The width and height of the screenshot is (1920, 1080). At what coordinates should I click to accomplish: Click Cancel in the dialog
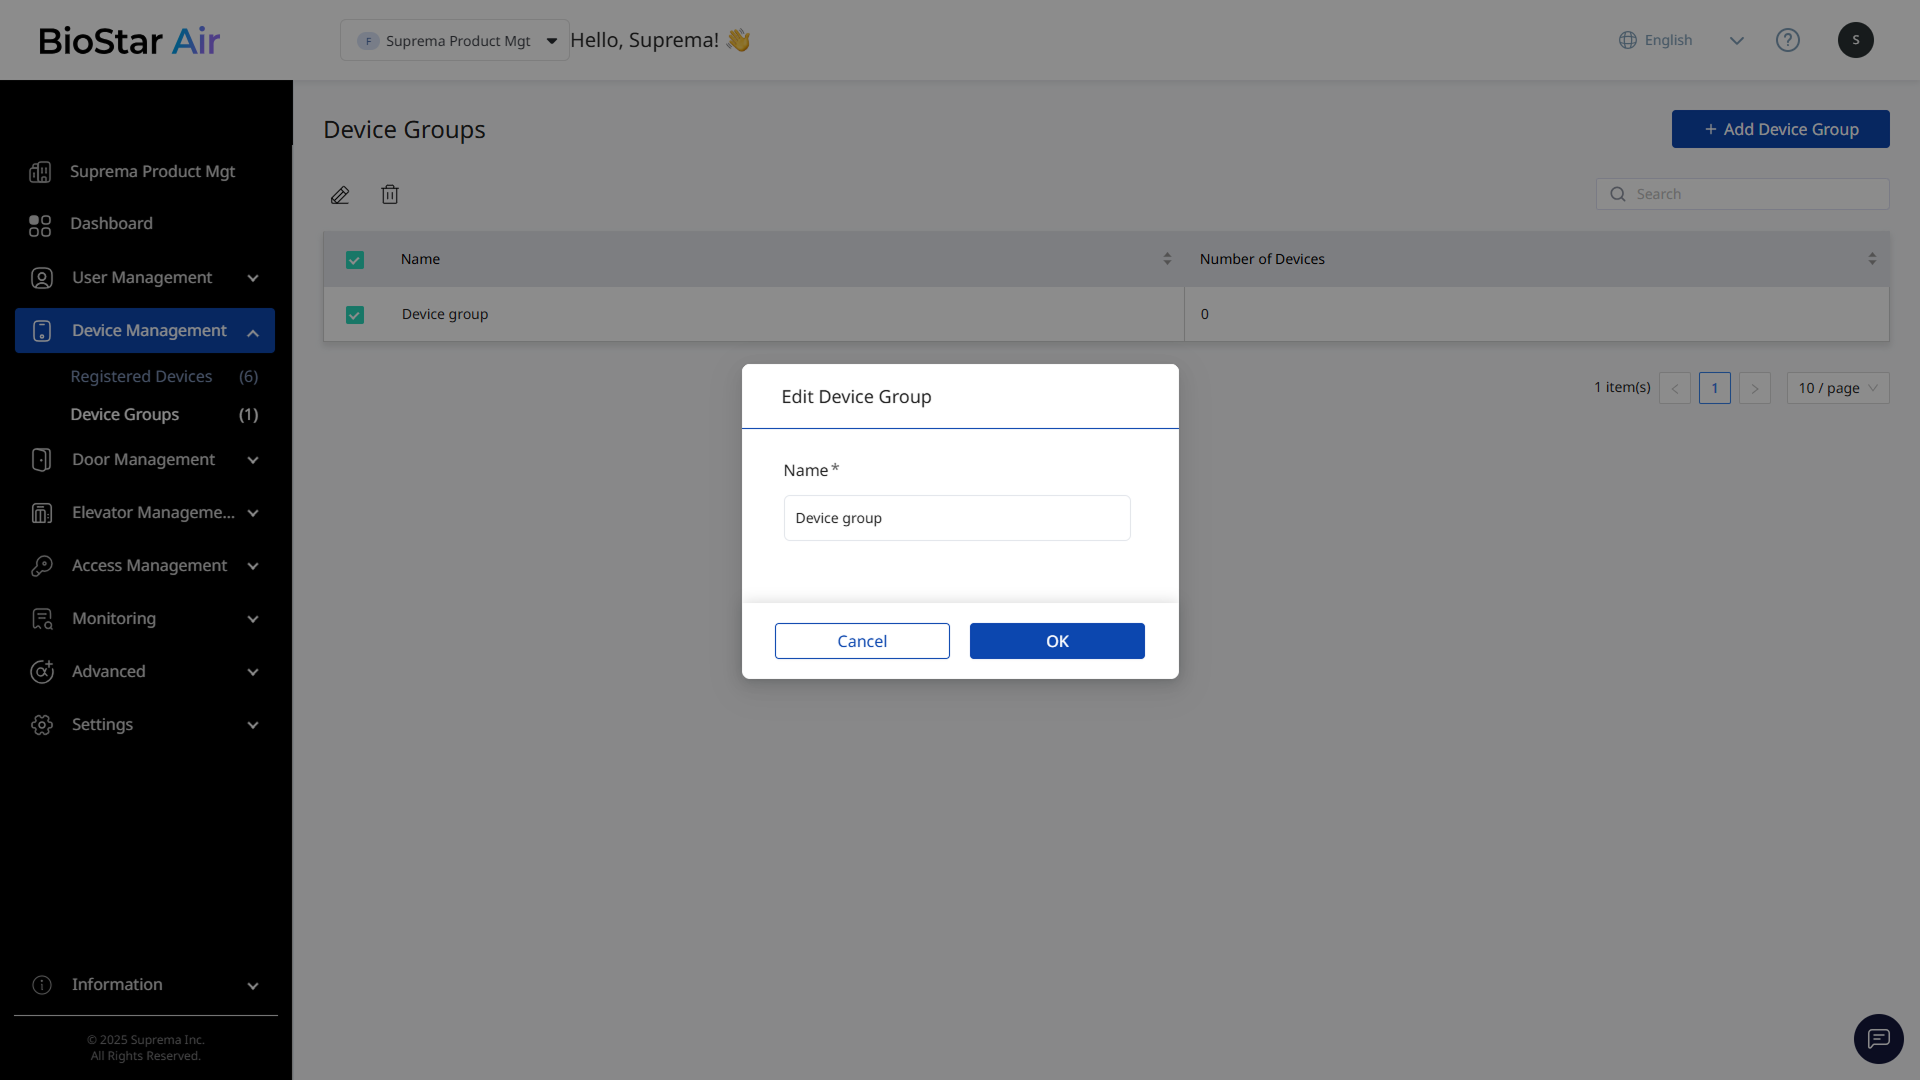861,641
